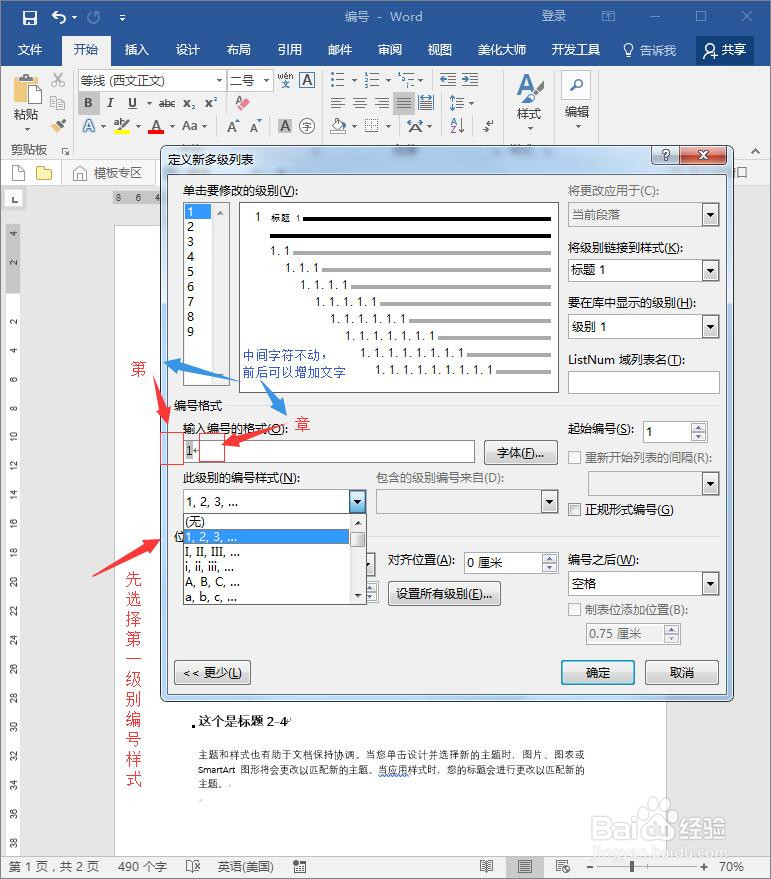Click the Line Spacing icon
Screen dimensions: 771x879
click(457, 103)
